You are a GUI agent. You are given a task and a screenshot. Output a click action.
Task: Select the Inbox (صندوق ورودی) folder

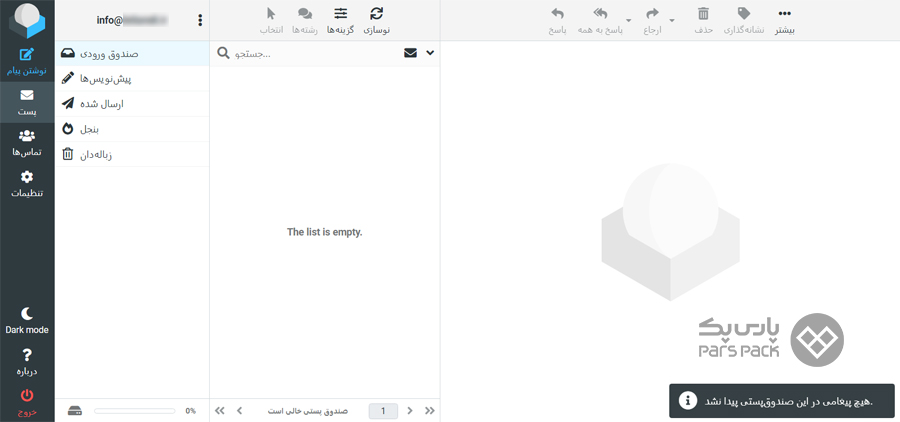pos(132,53)
